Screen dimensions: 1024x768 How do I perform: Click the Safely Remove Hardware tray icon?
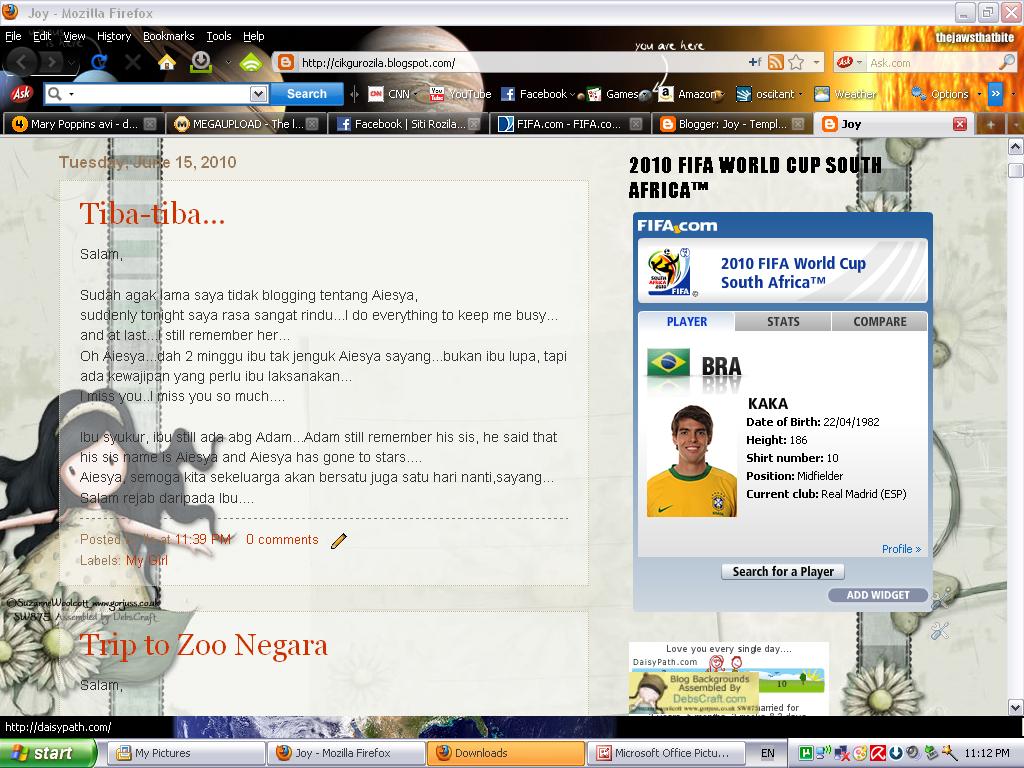tap(931, 753)
